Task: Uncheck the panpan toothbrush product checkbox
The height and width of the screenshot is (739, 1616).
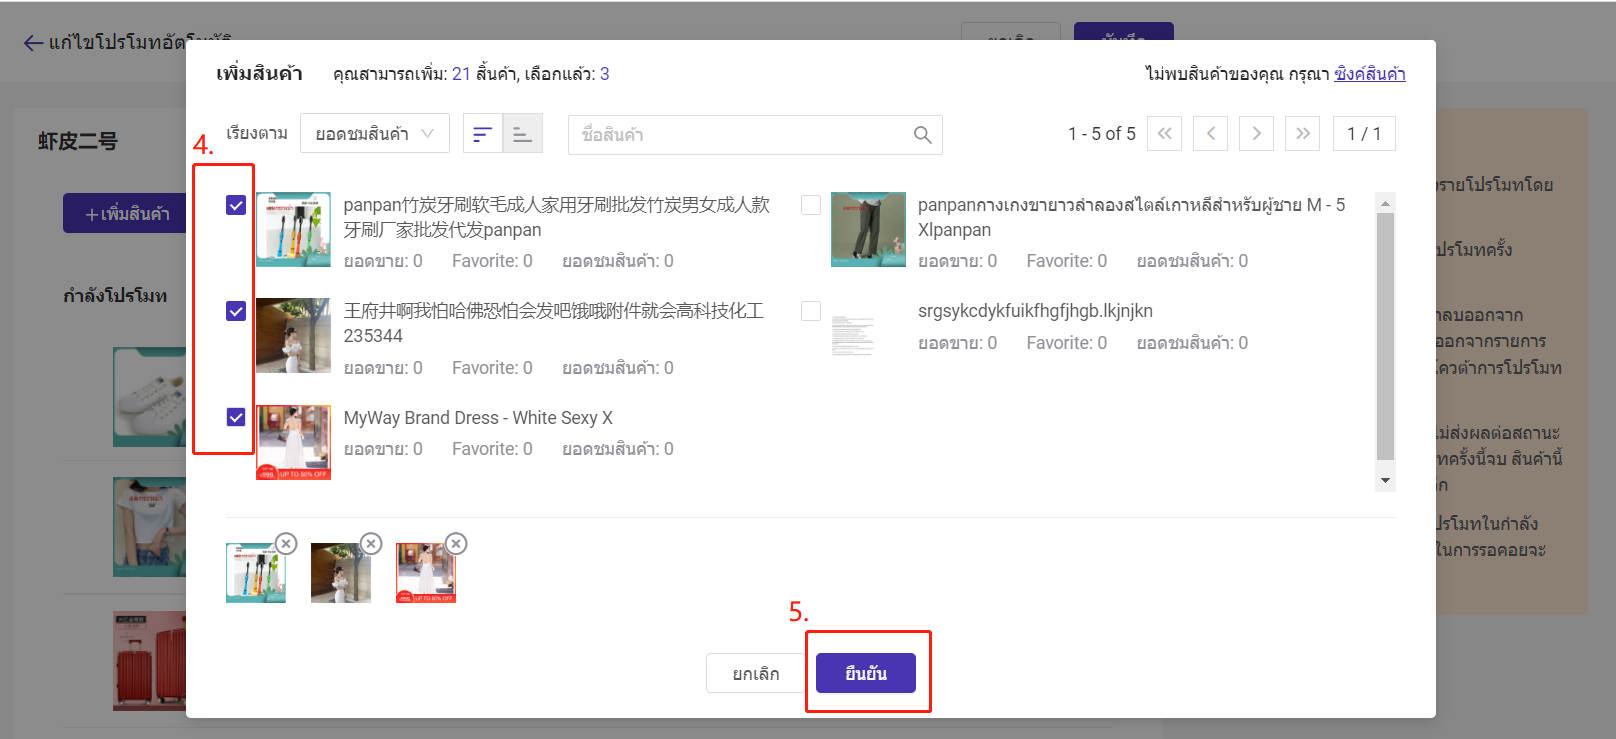Action: [x=236, y=205]
